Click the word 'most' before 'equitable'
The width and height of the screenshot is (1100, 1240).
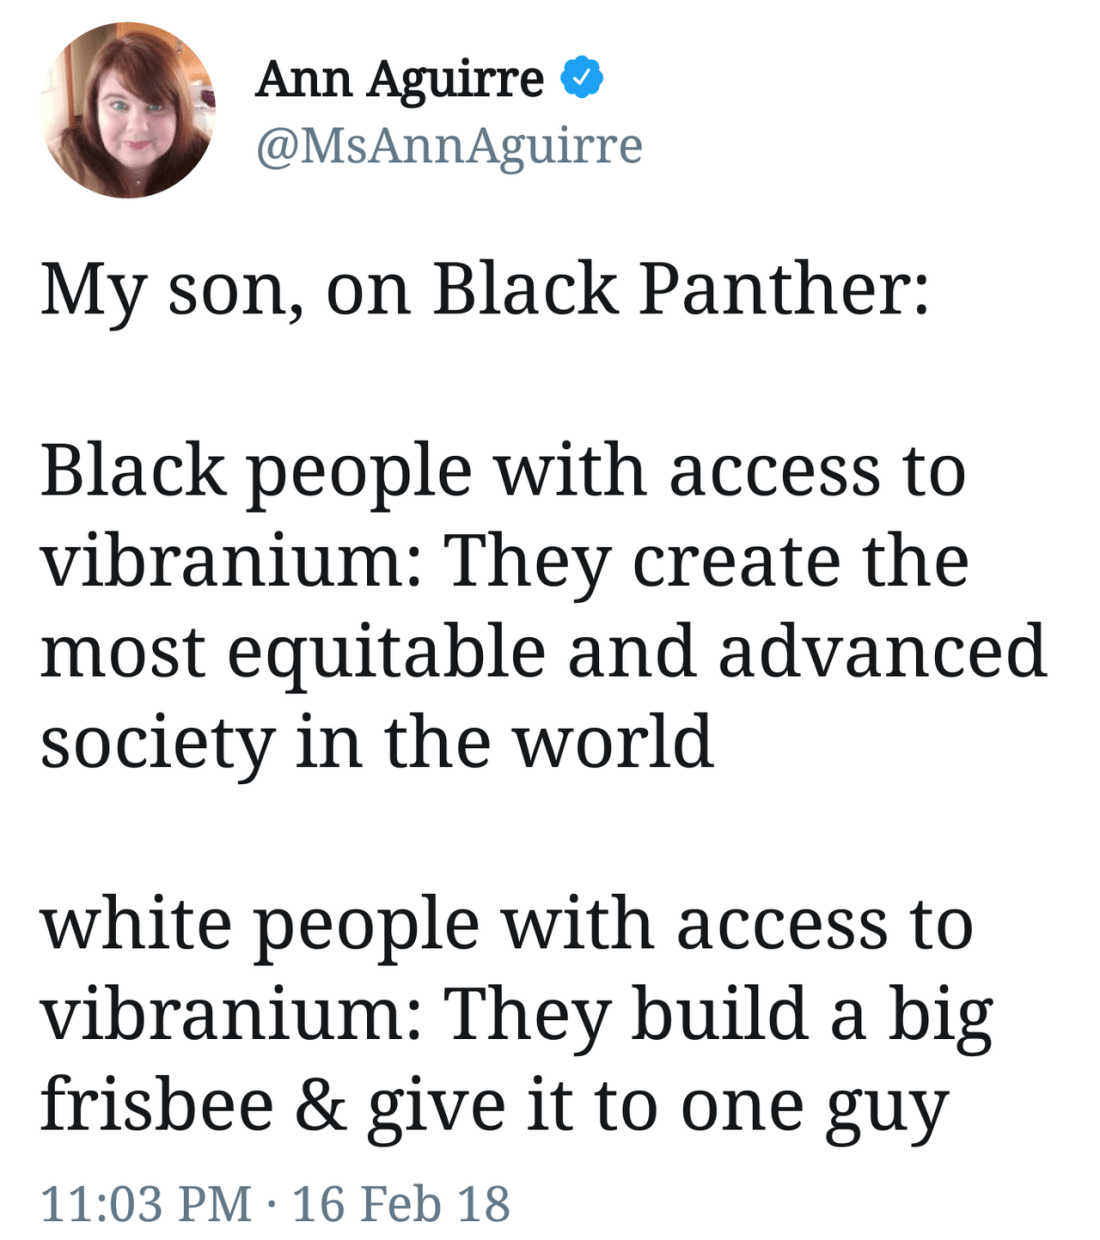(x=122, y=652)
